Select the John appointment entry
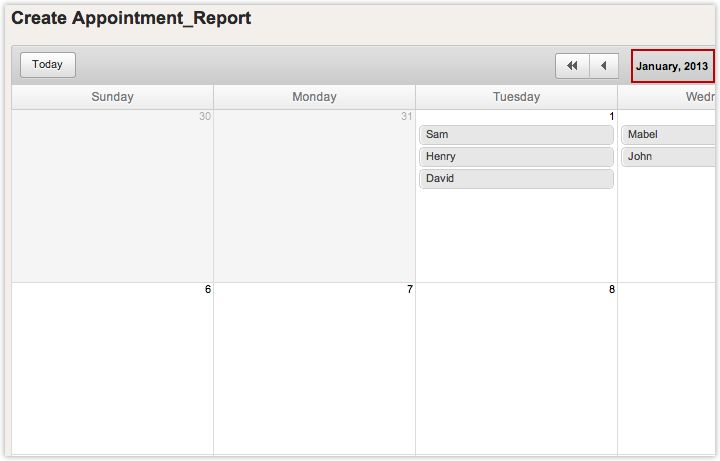The width and height of the screenshot is (720, 461). (x=668, y=157)
